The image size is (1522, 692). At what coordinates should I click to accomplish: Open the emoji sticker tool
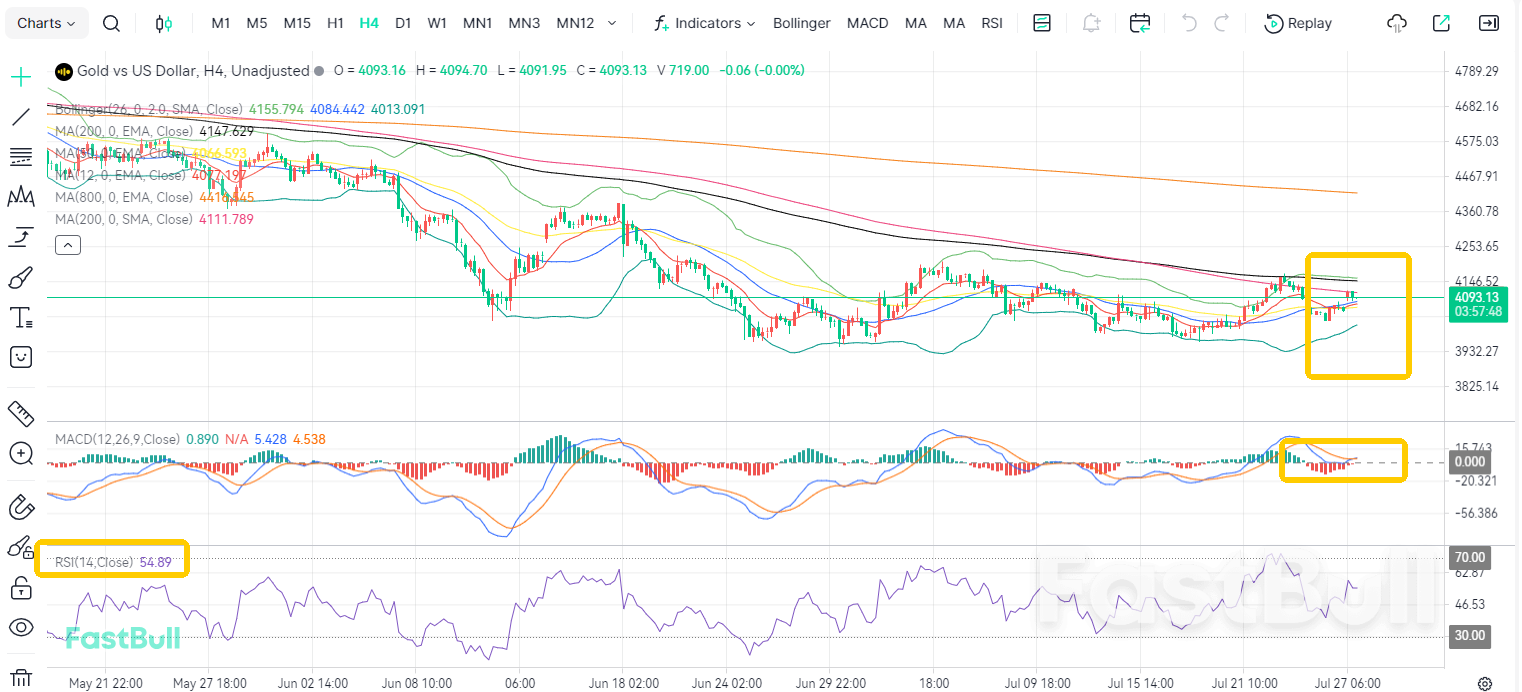point(21,357)
